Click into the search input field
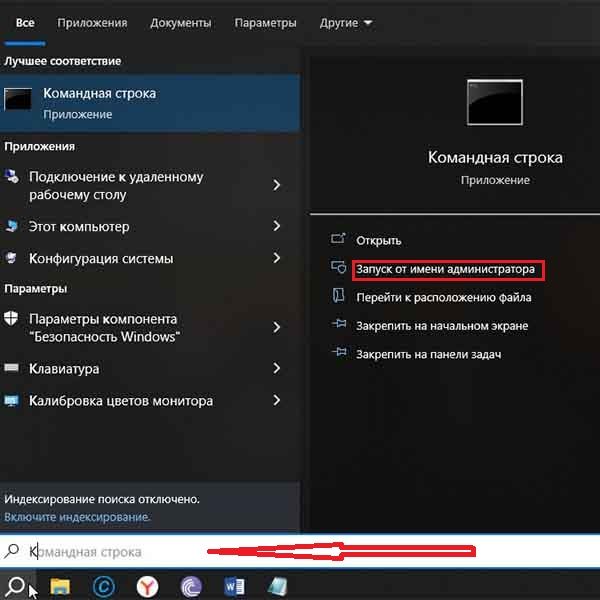Viewport: 600px width, 600px height. pos(300,551)
